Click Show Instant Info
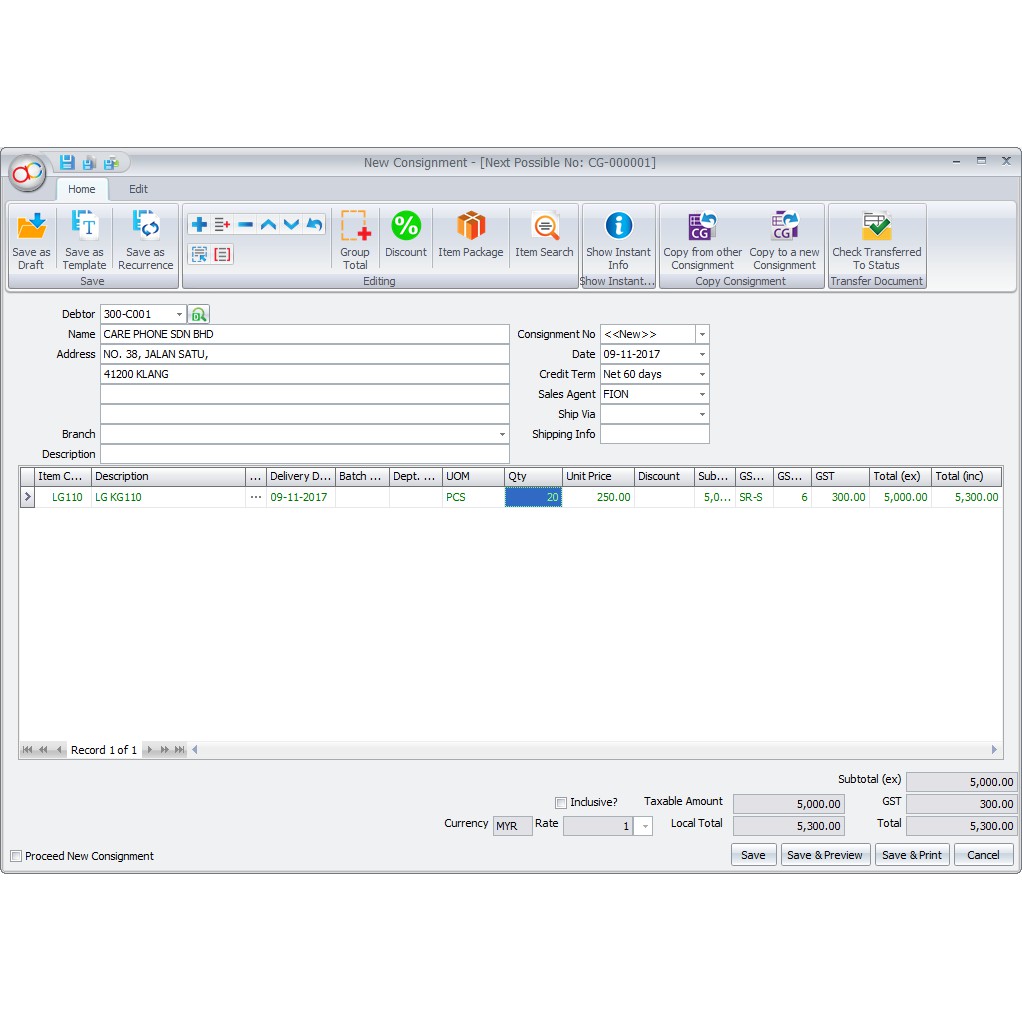 (619, 240)
